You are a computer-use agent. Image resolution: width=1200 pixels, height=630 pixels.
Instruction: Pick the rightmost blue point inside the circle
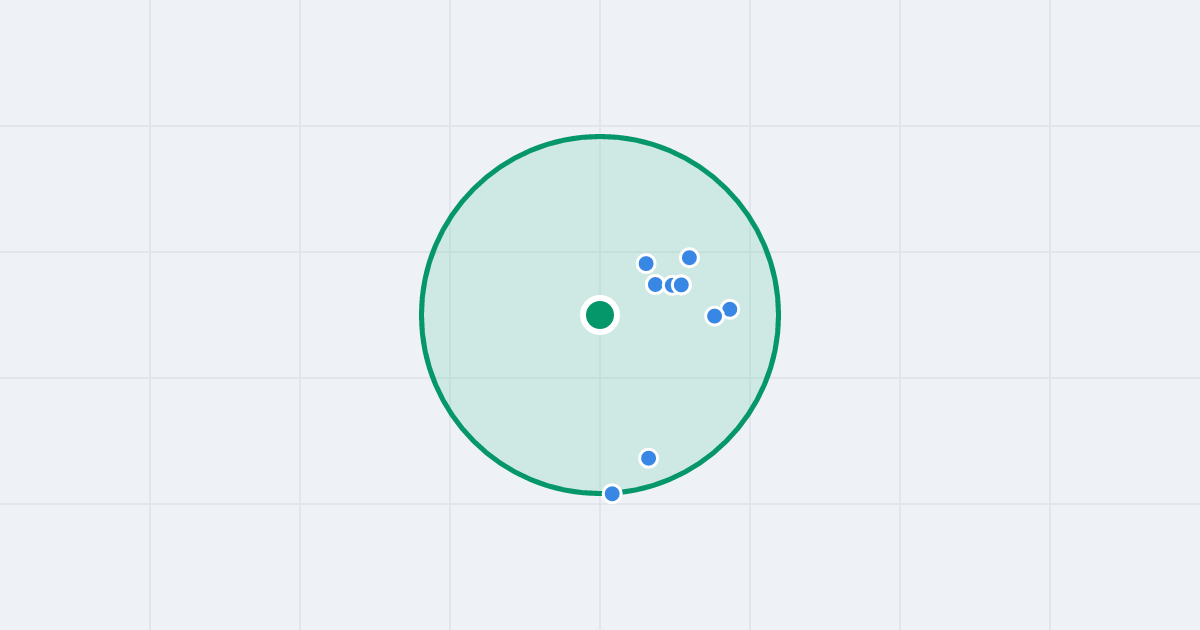tap(730, 309)
